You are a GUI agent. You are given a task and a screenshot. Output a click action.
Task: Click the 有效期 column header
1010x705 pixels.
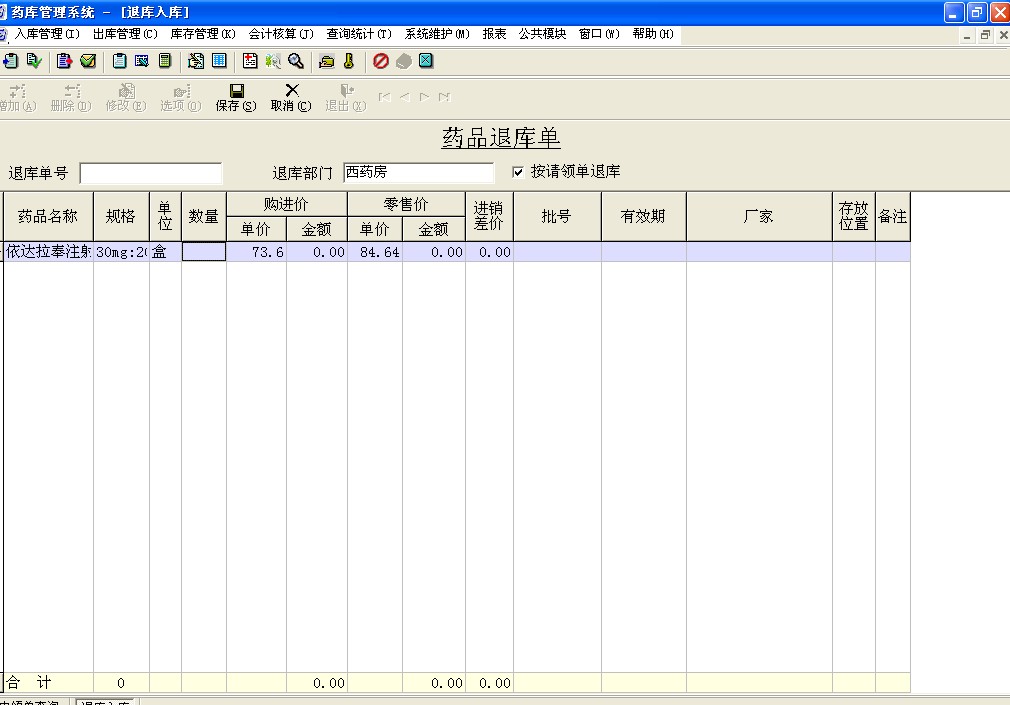click(x=643, y=217)
